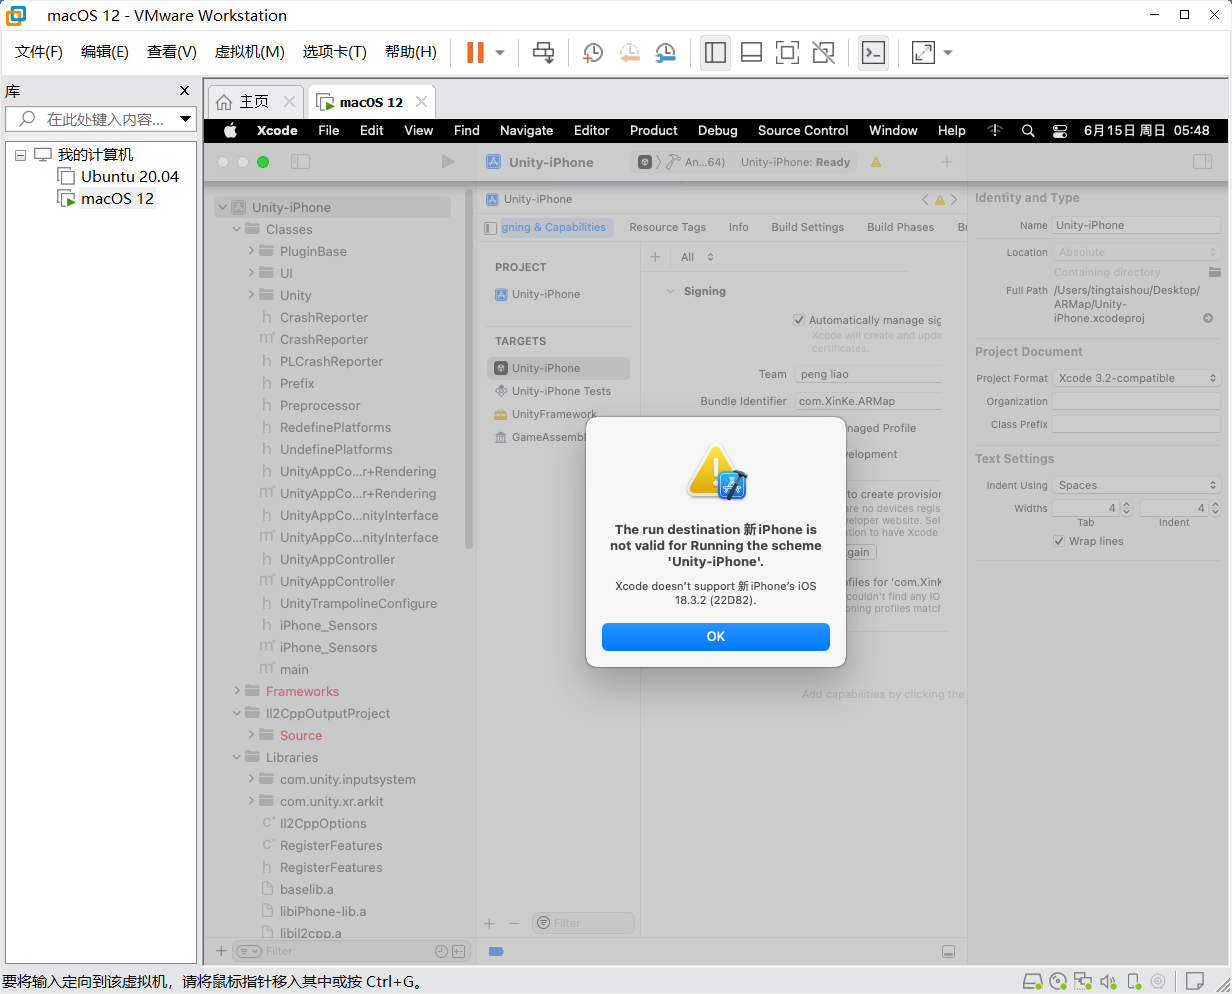The image size is (1232, 994).
Task: Click the take snapshot clock icon
Action: [593, 52]
